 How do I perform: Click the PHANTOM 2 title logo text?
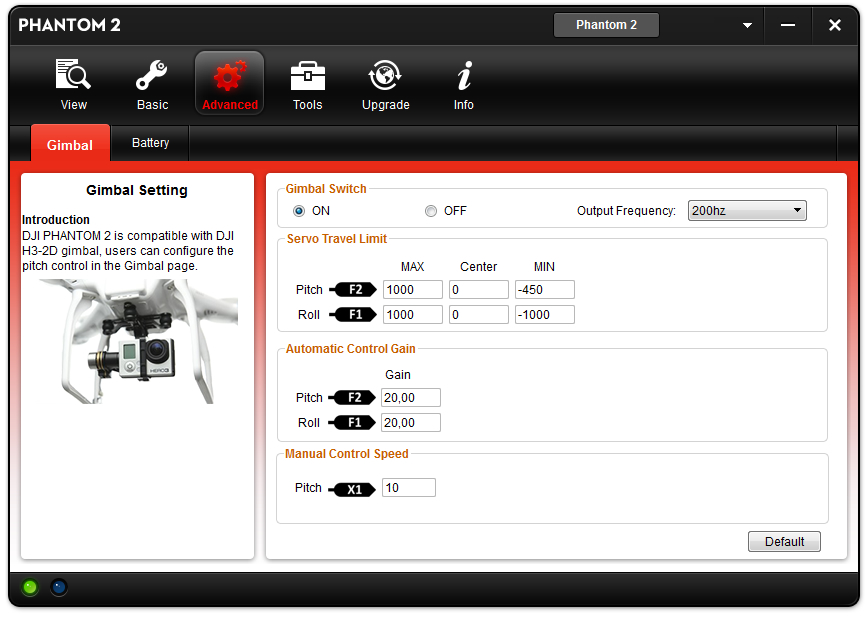tap(70, 25)
